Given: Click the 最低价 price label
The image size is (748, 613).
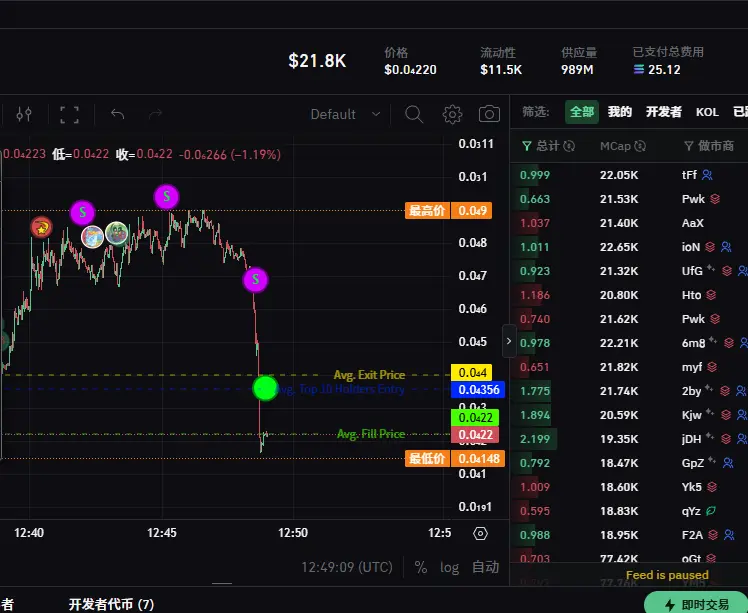Looking at the screenshot, I should [427, 458].
